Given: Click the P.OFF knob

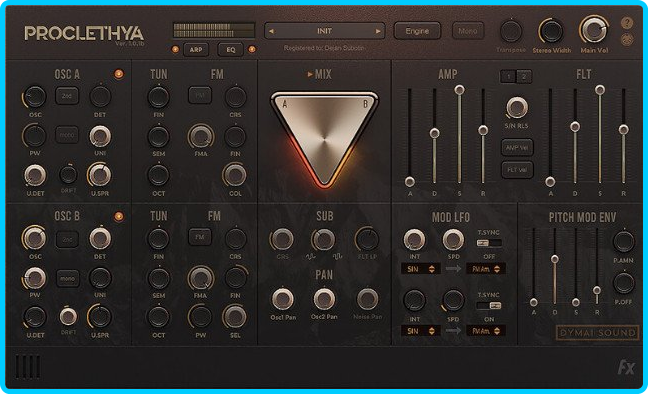Looking at the screenshot, I should [624, 283].
